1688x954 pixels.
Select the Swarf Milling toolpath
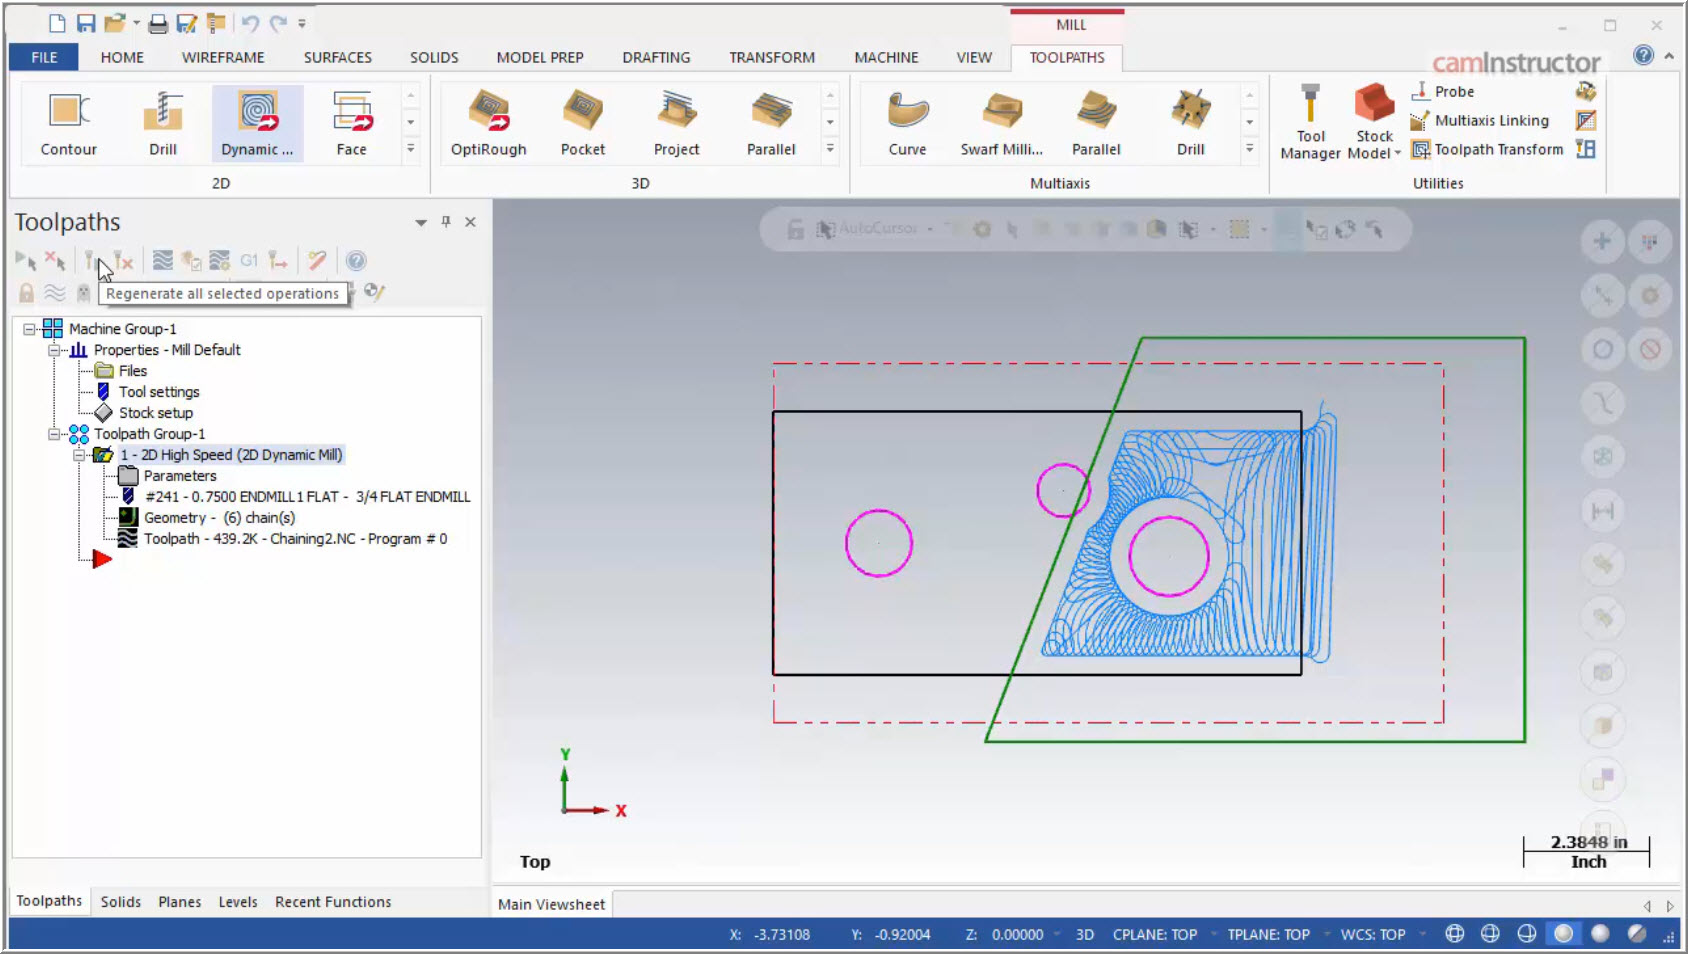999,122
